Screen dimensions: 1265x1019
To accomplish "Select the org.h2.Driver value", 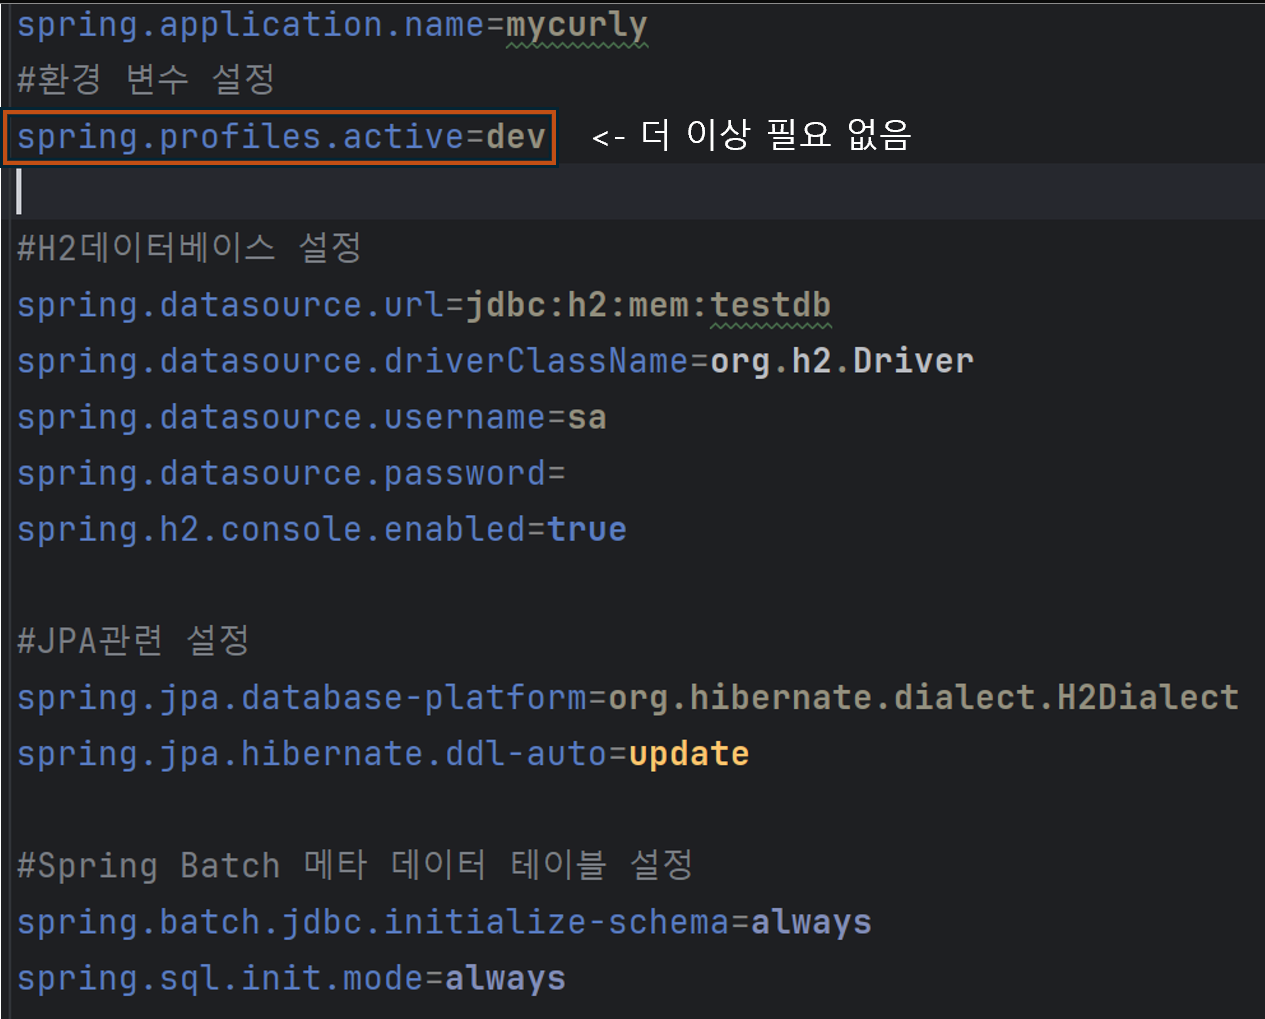I will pos(842,361).
